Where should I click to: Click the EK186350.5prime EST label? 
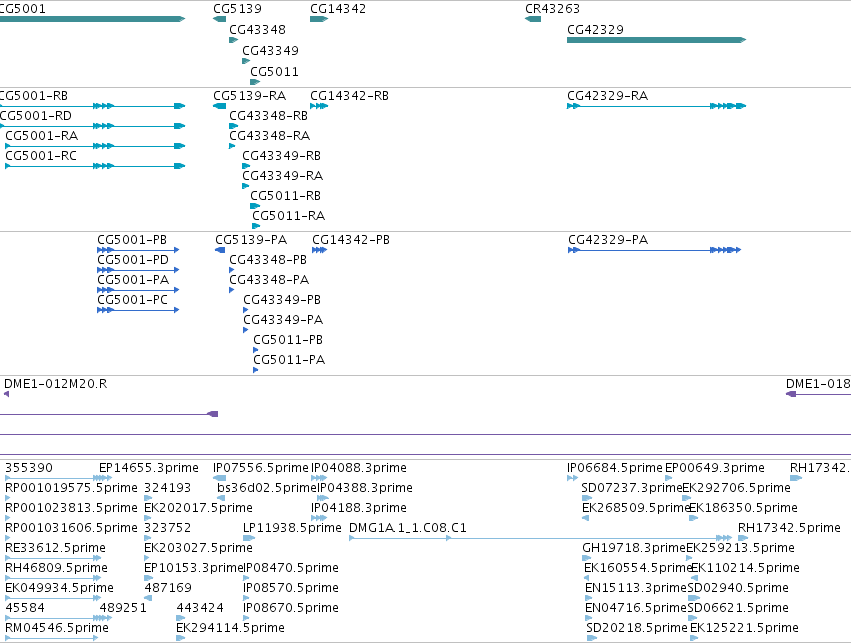point(744,508)
